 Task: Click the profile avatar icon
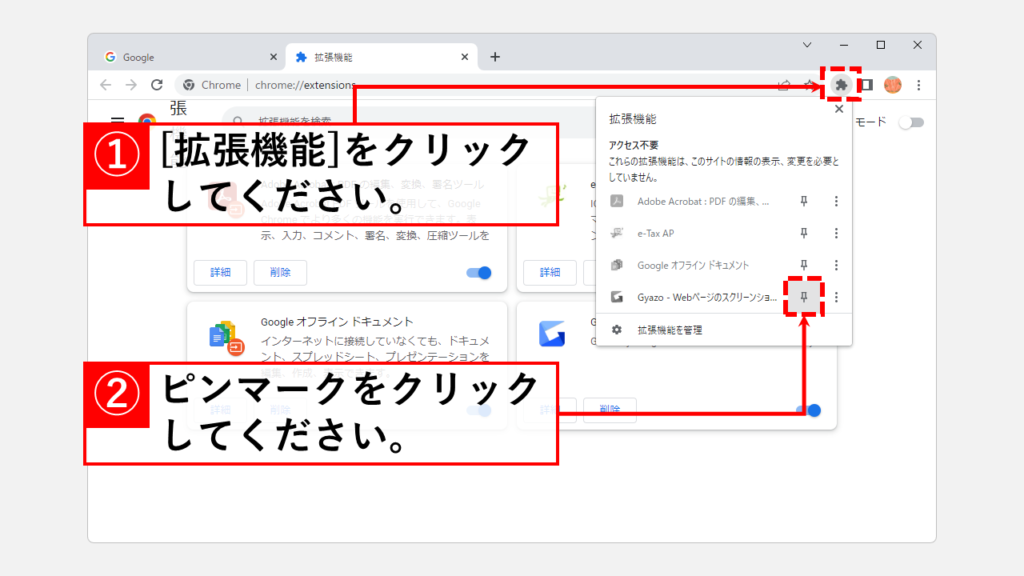(892, 85)
